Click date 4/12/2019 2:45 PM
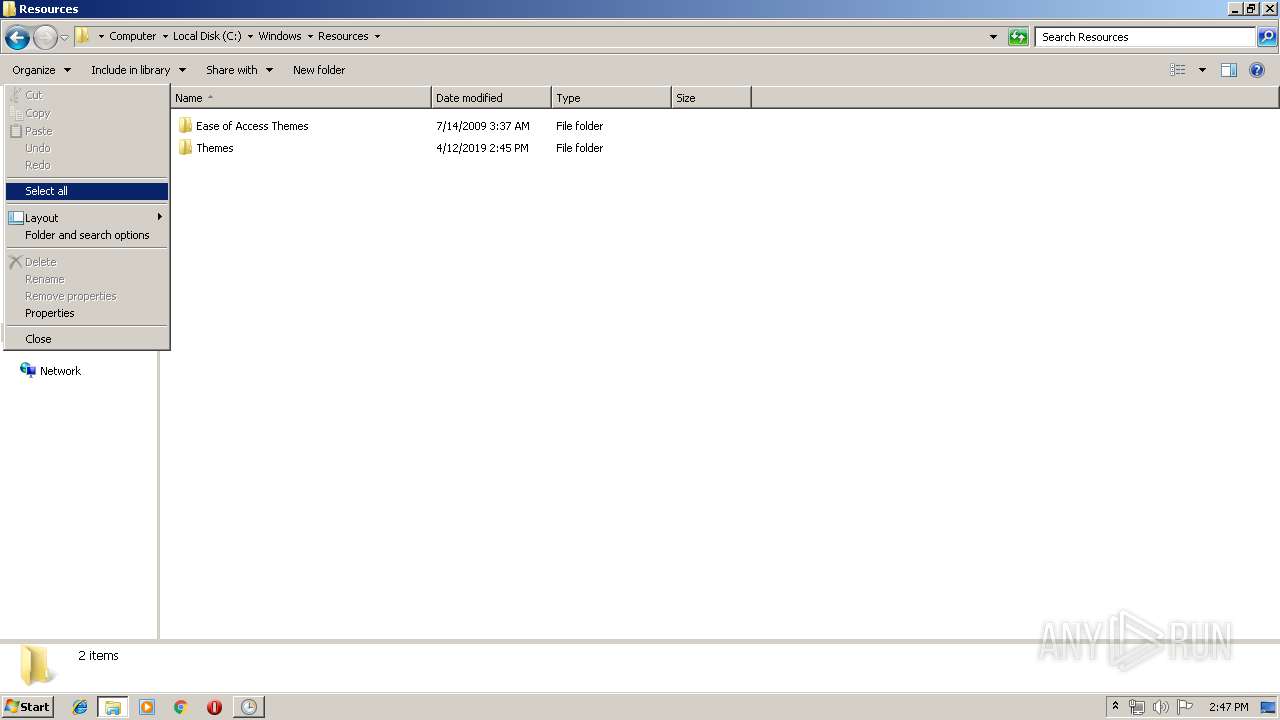 [x=482, y=148]
